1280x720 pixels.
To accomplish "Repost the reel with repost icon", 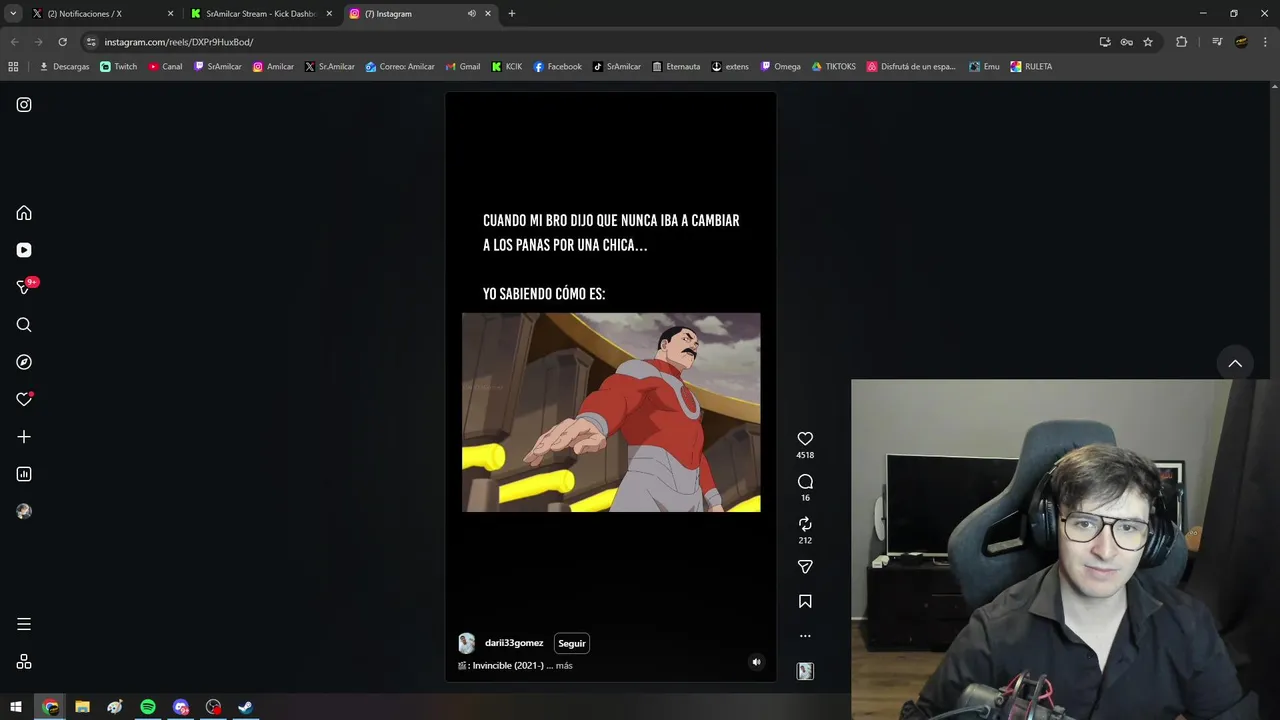I will point(805,524).
